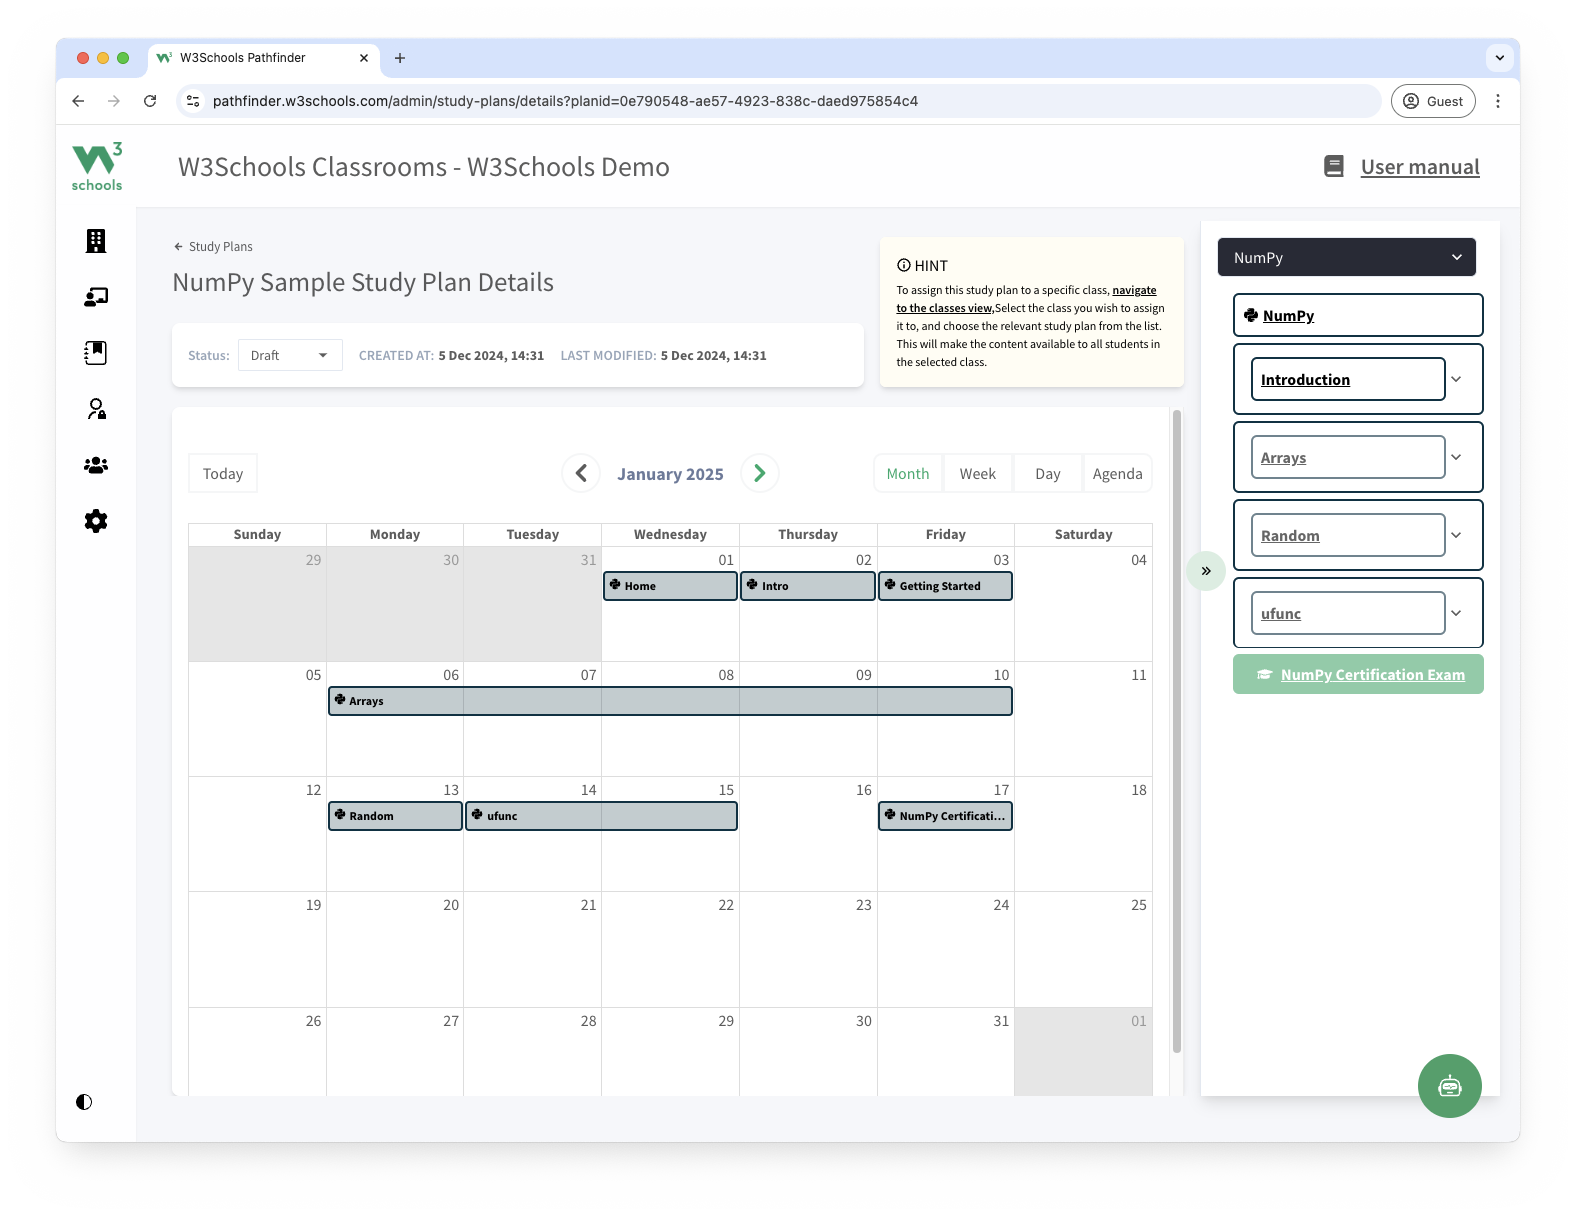1576x1216 pixels.
Task: Click the Today button
Action: point(223,474)
